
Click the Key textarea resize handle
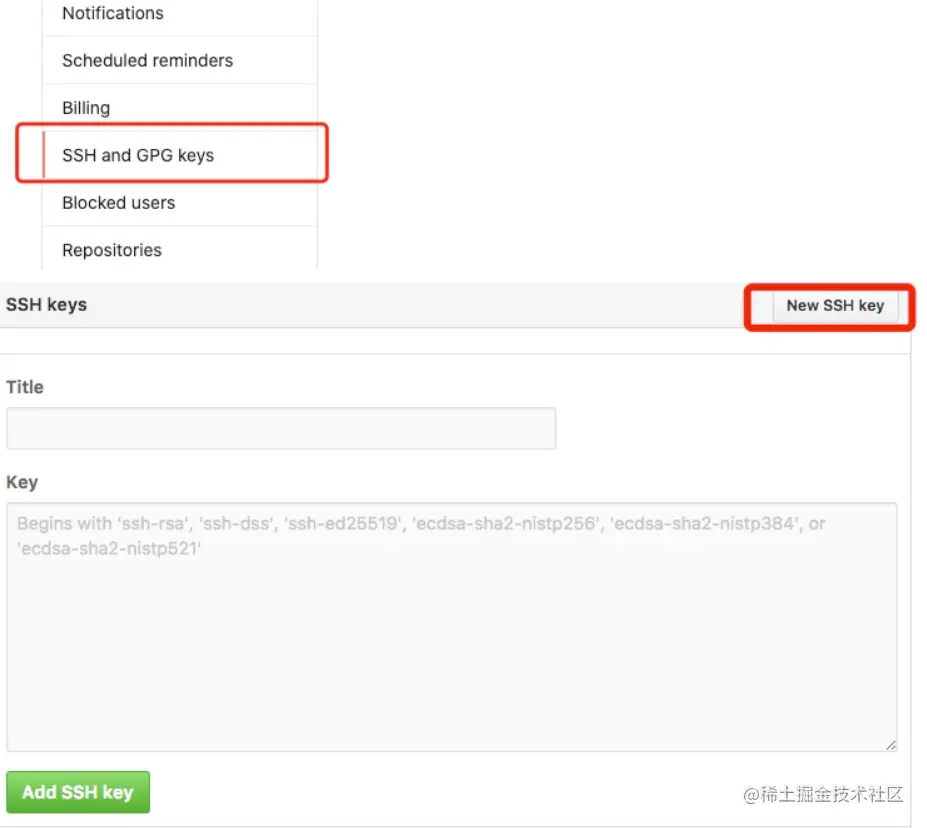click(891, 745)
